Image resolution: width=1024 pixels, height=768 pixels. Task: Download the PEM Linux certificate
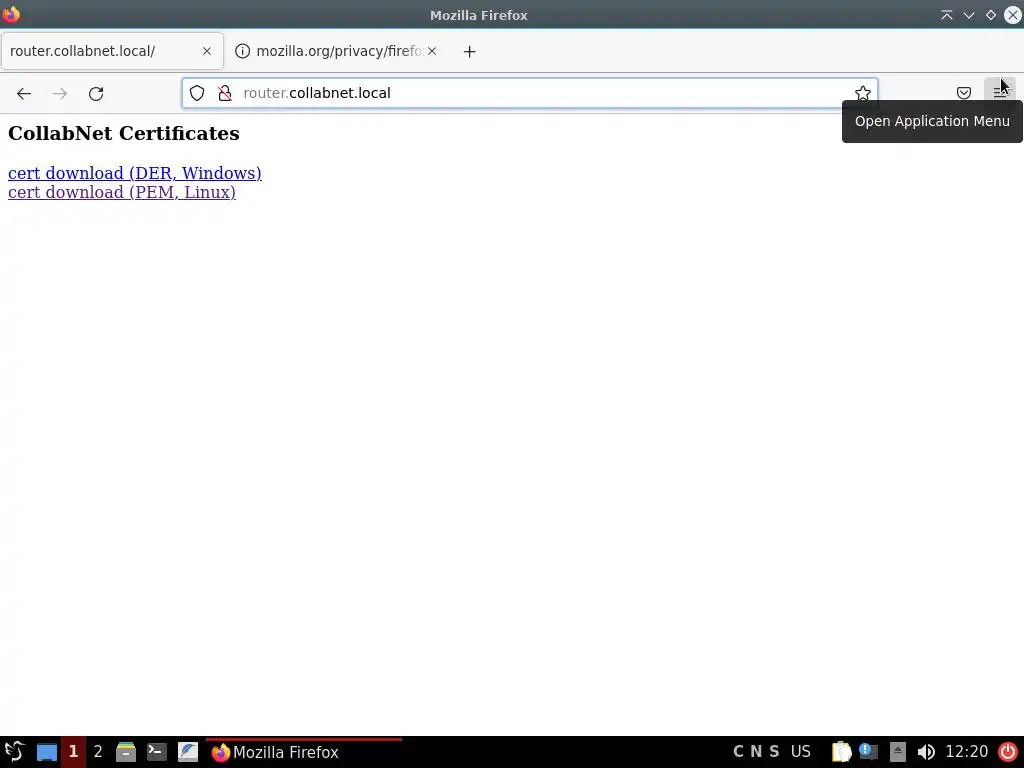(x=121, y=192)
